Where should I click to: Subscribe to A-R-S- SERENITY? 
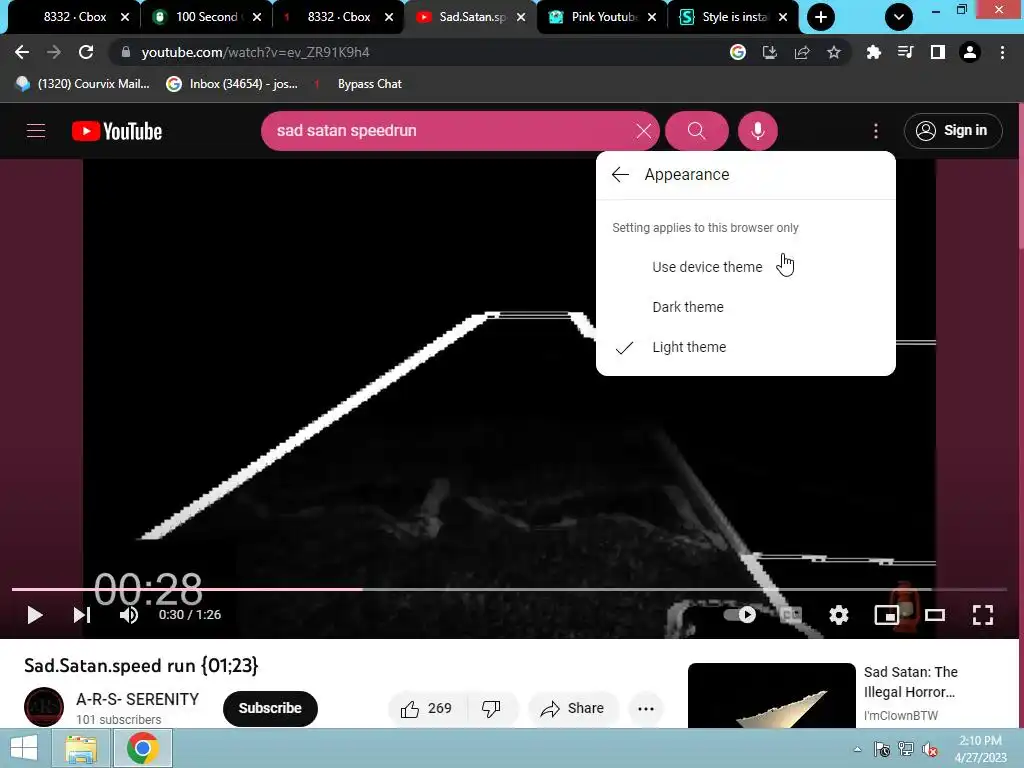pos(270,709)
